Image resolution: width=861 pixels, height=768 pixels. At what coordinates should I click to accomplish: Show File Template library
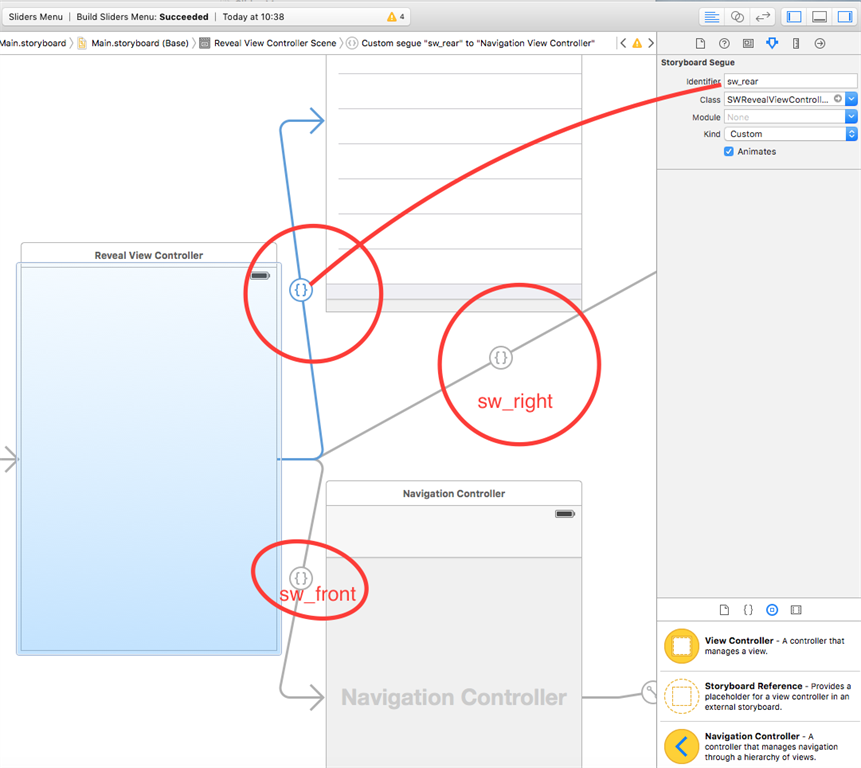point(724,610)
